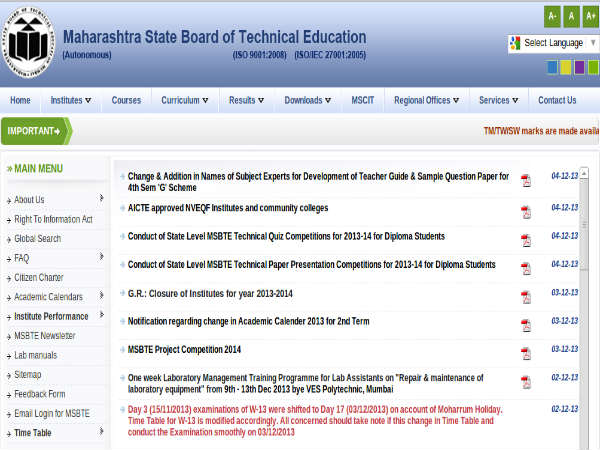Expand the About Us sidebar submenu arrow
Screen dimensions: 600x450
pyautogui.click(x=102, y=199)
